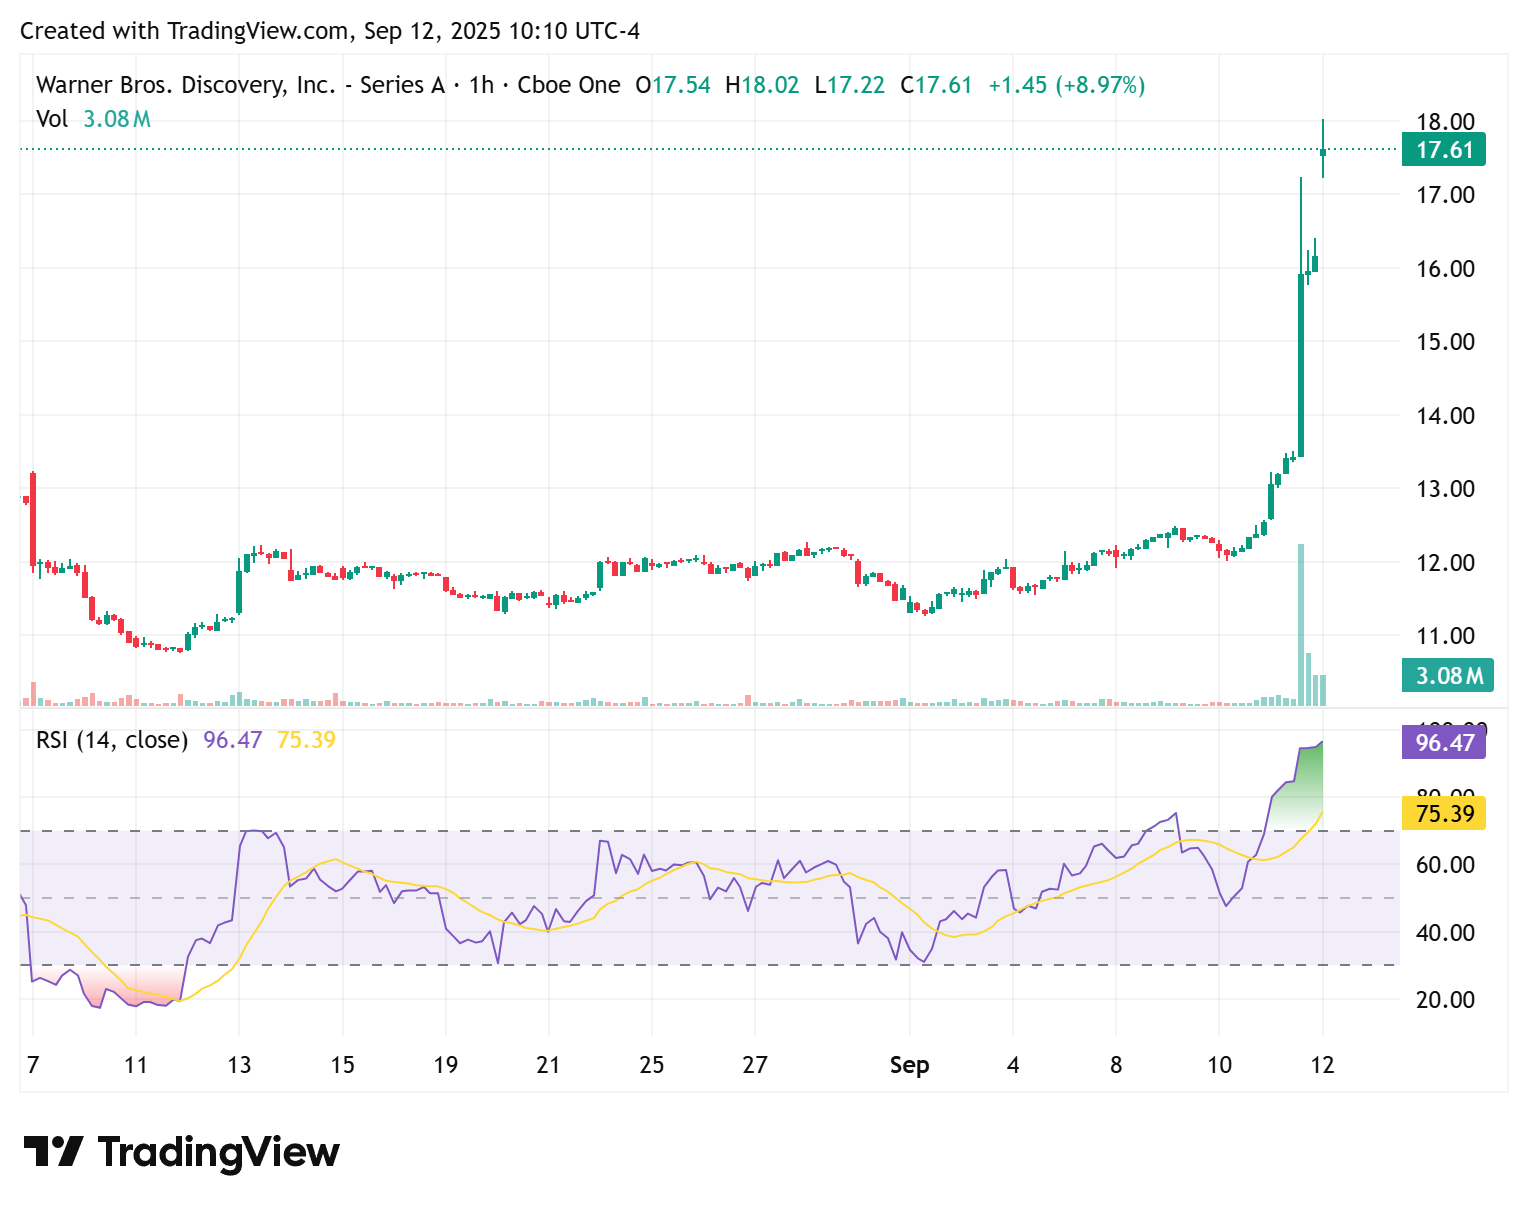Click the RSI (14, close) indicator label
This screenshot has height=1212, width=1528.
coord(112,740)
